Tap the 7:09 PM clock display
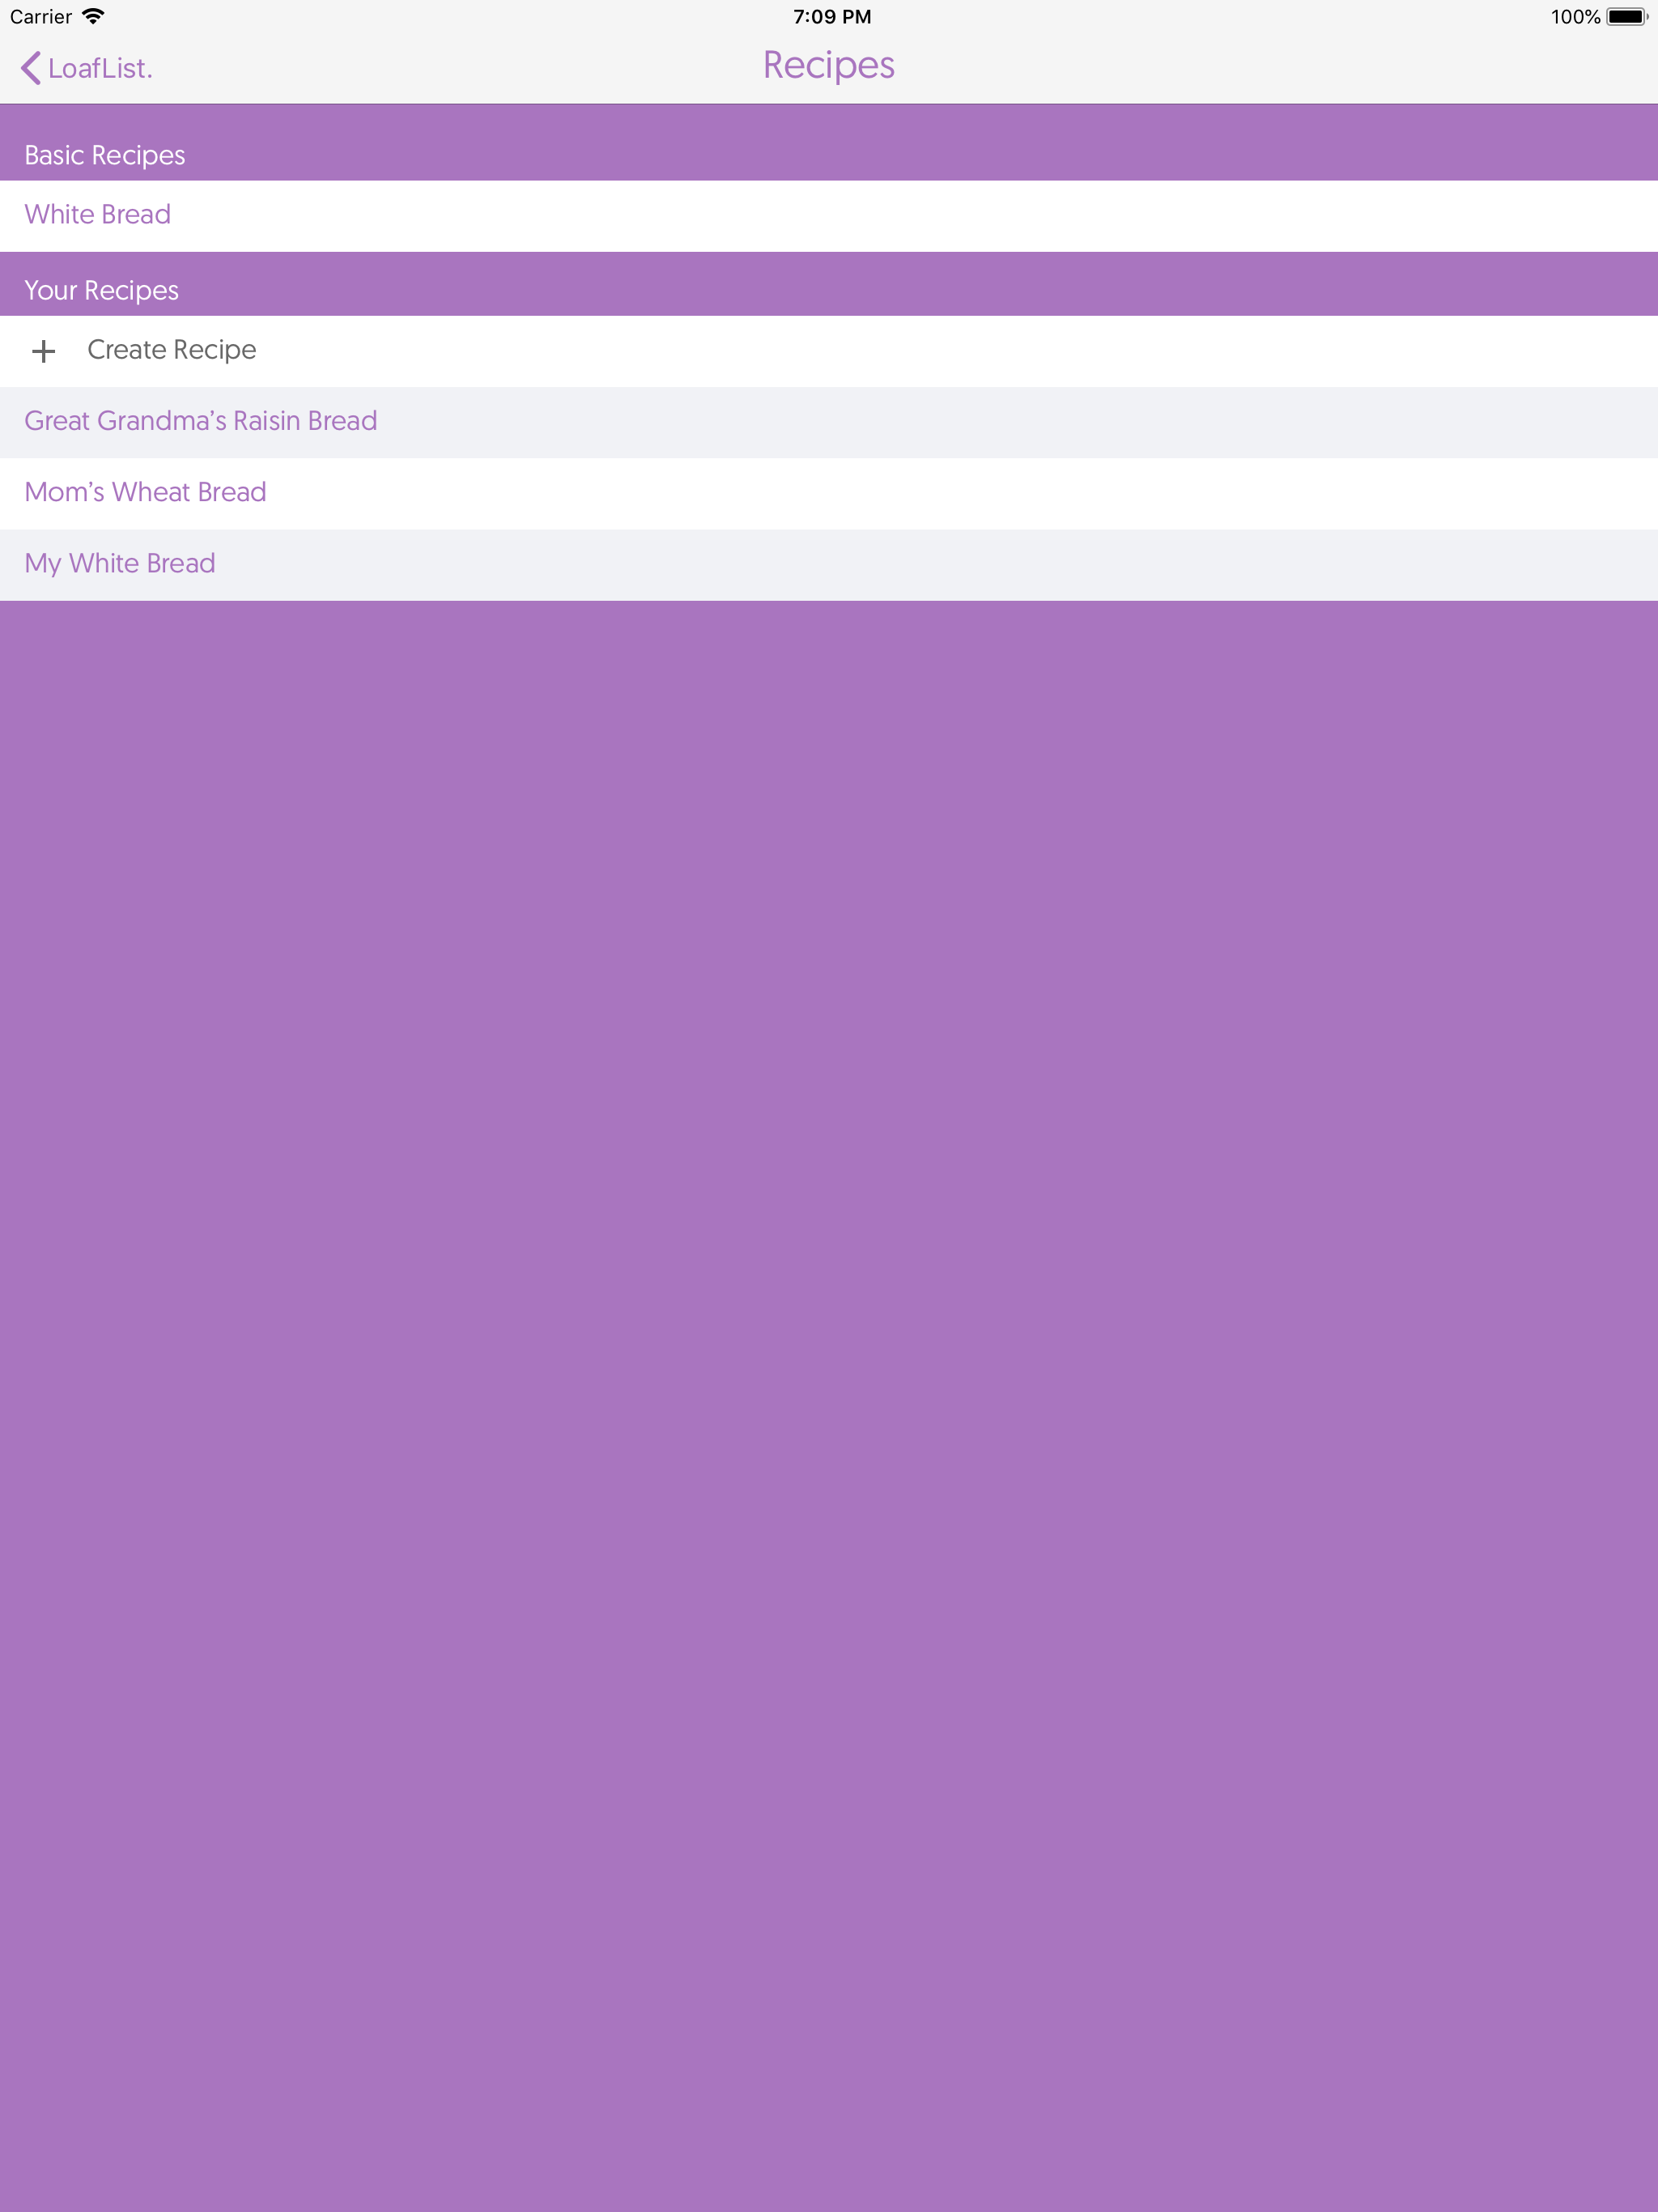Image resolution: width=1658 pixels, height=2212 pixels. tap(831, 16)
